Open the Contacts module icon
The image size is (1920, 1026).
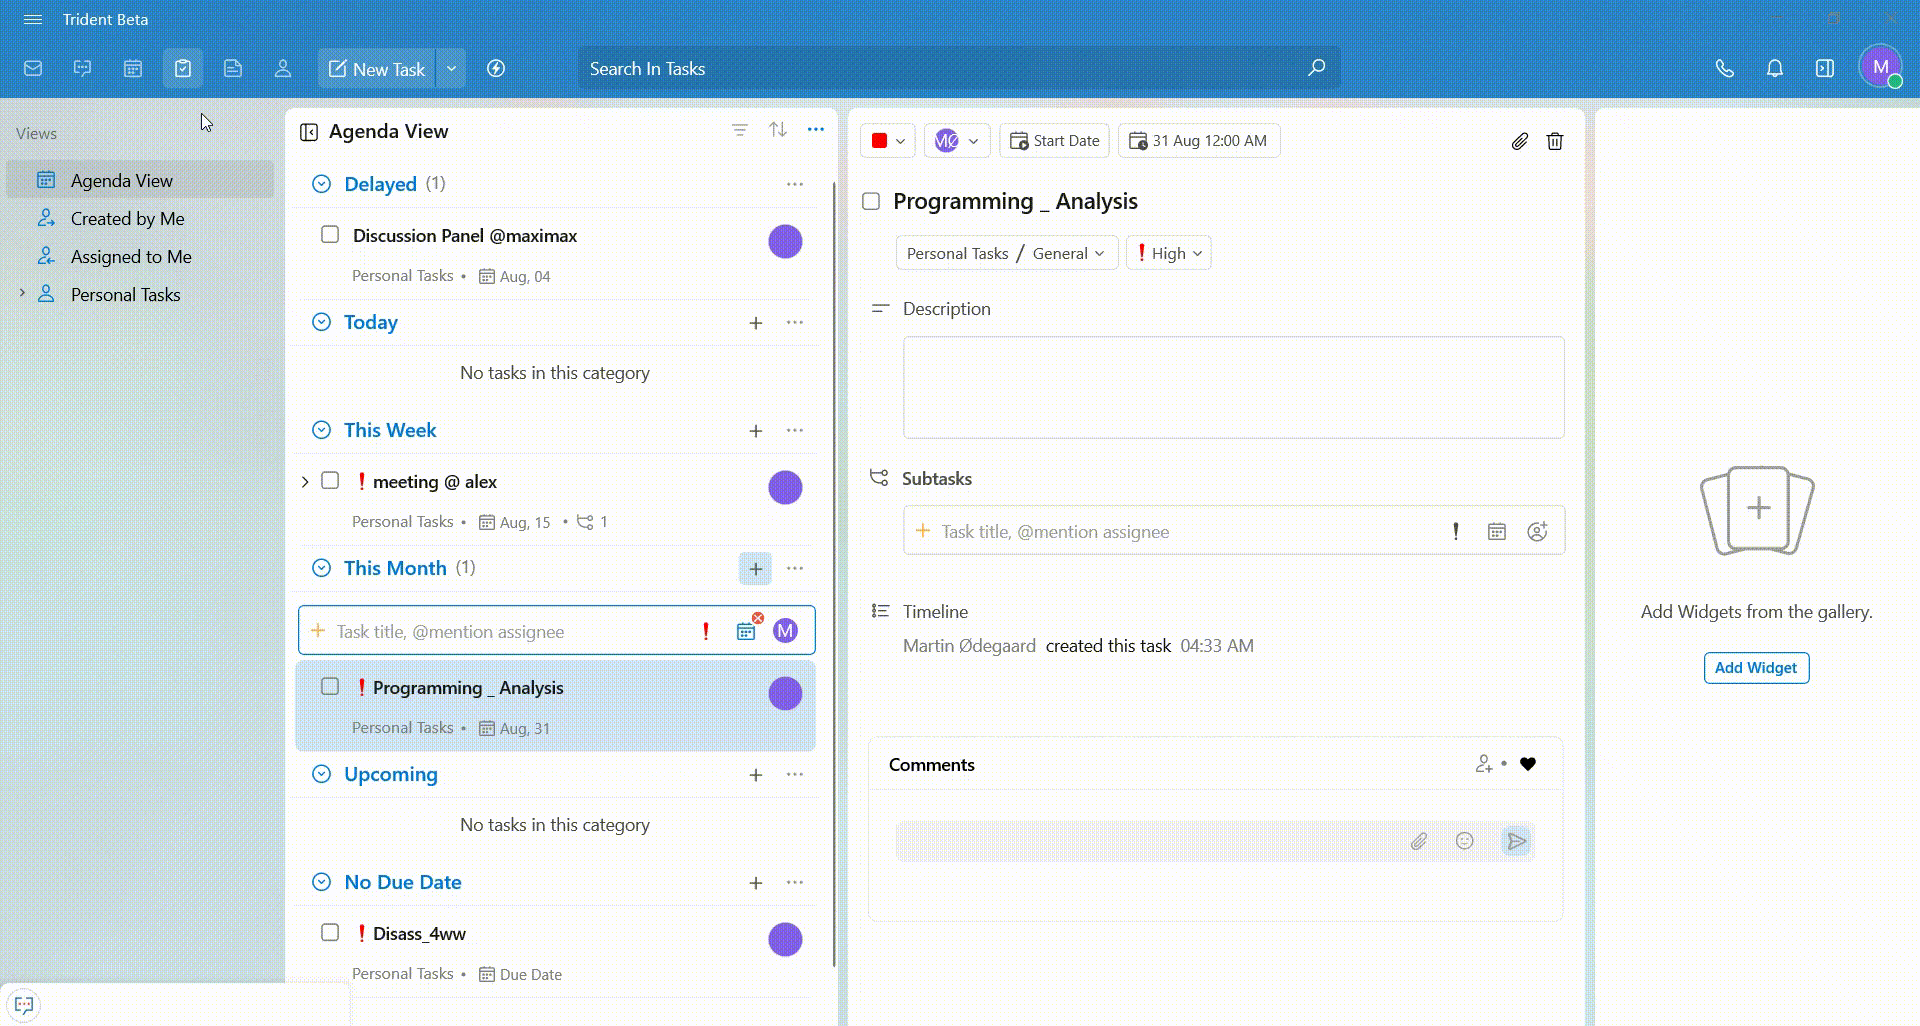click(283, 69)
